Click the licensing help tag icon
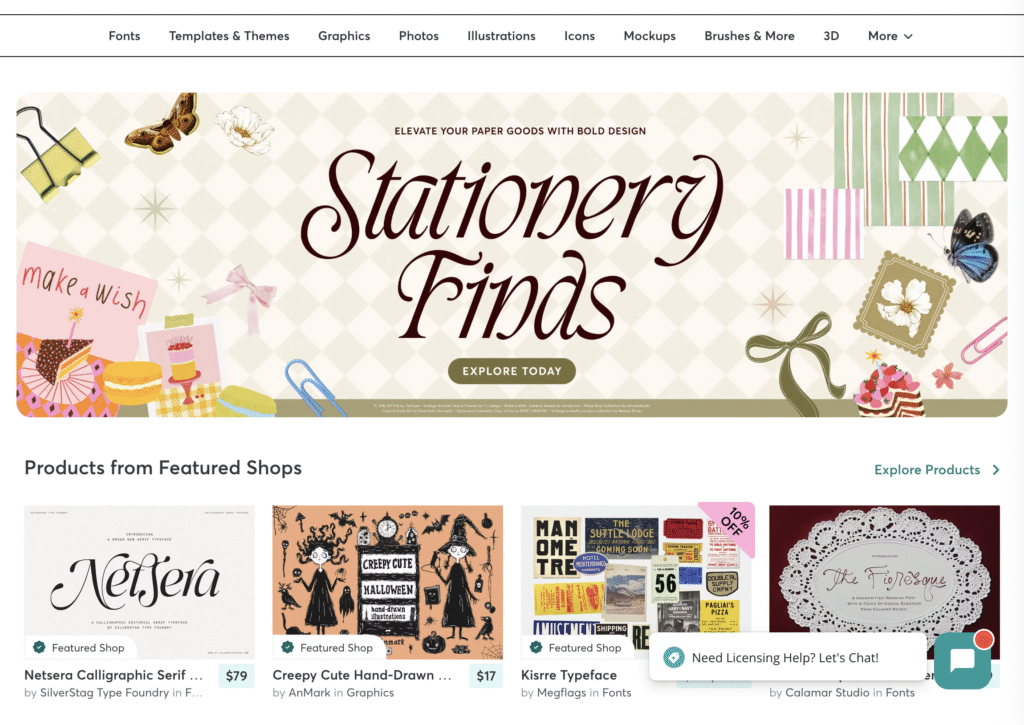Viewport: 1024px width, 725px height. [x=673, y=657]
